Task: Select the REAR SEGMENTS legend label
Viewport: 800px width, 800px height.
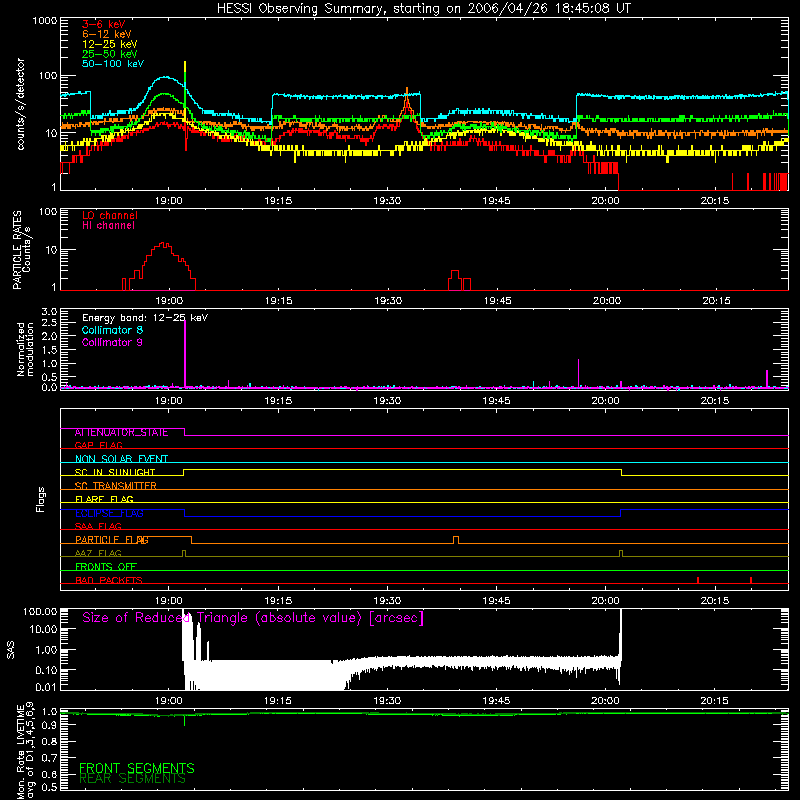Action: (x=132, y=779)
